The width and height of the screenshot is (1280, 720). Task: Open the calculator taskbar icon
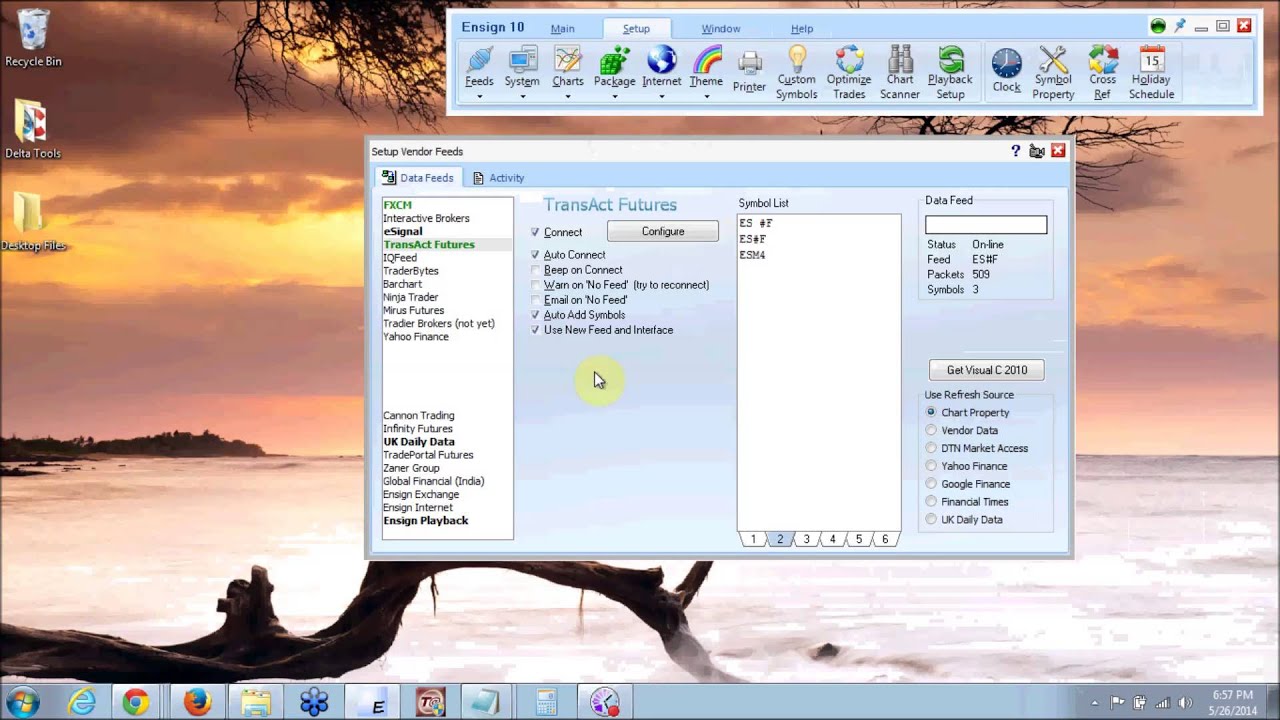point(546,702)
